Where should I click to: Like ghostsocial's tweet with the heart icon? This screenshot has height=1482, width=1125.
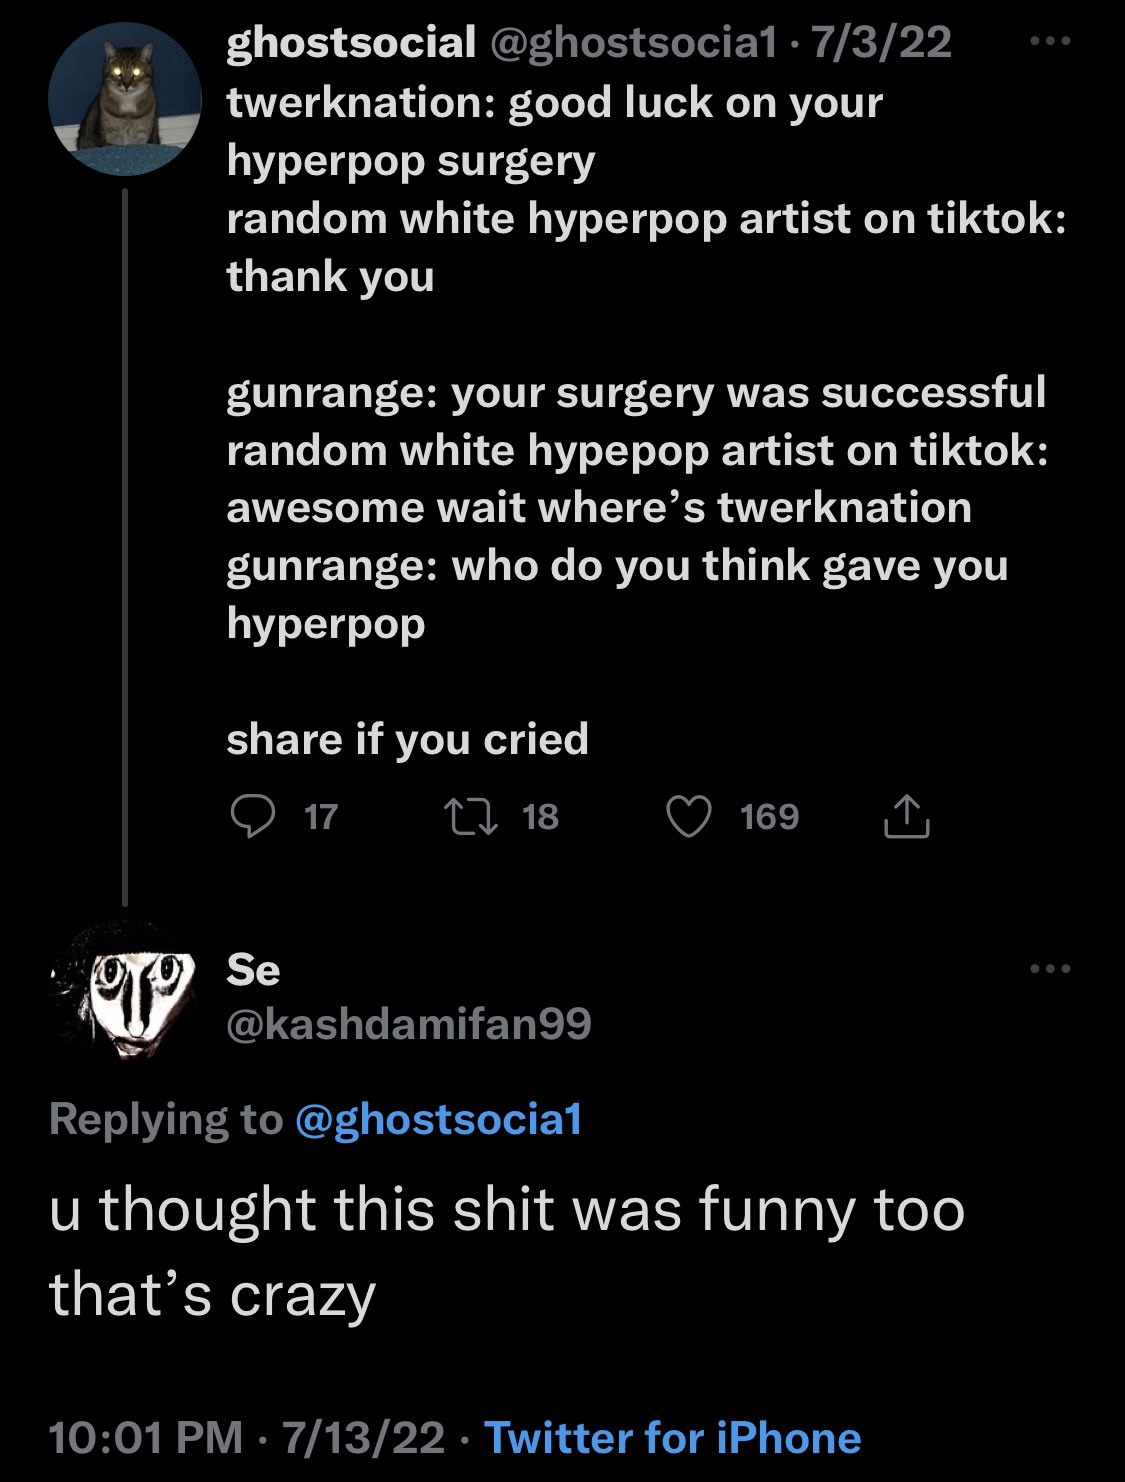coord(689,817)
